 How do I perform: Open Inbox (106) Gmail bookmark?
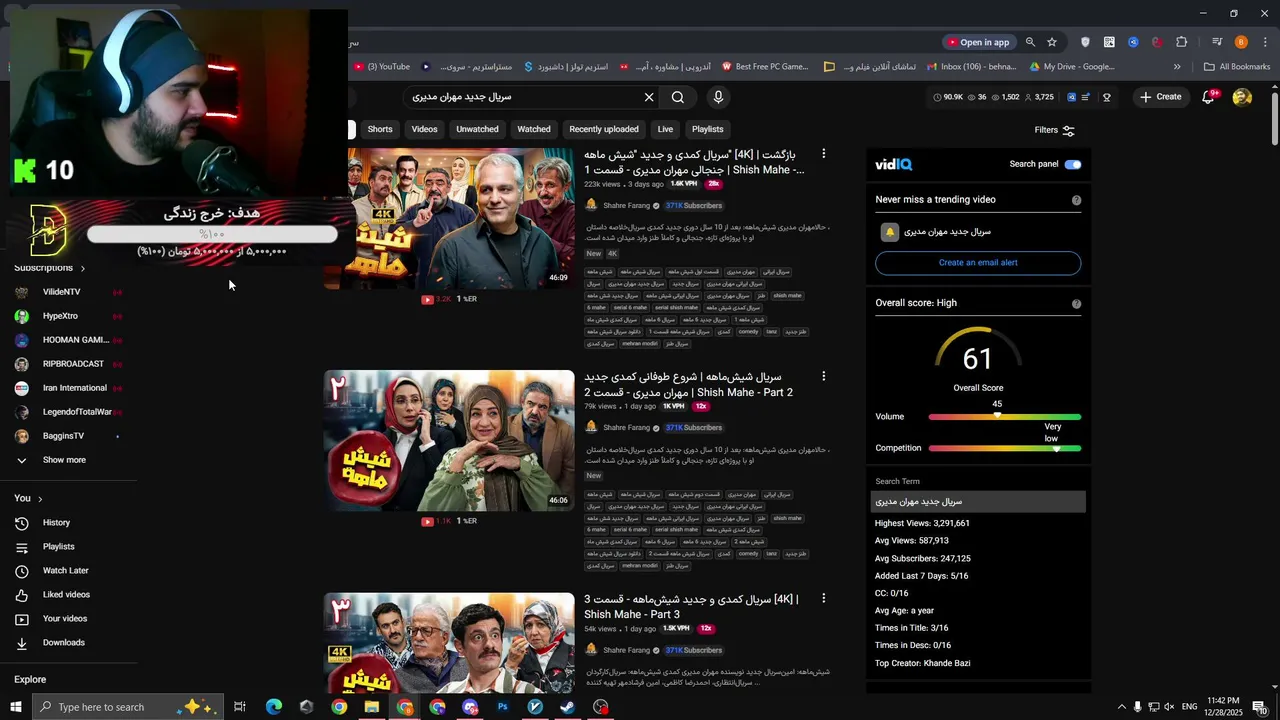coord(972,67)
